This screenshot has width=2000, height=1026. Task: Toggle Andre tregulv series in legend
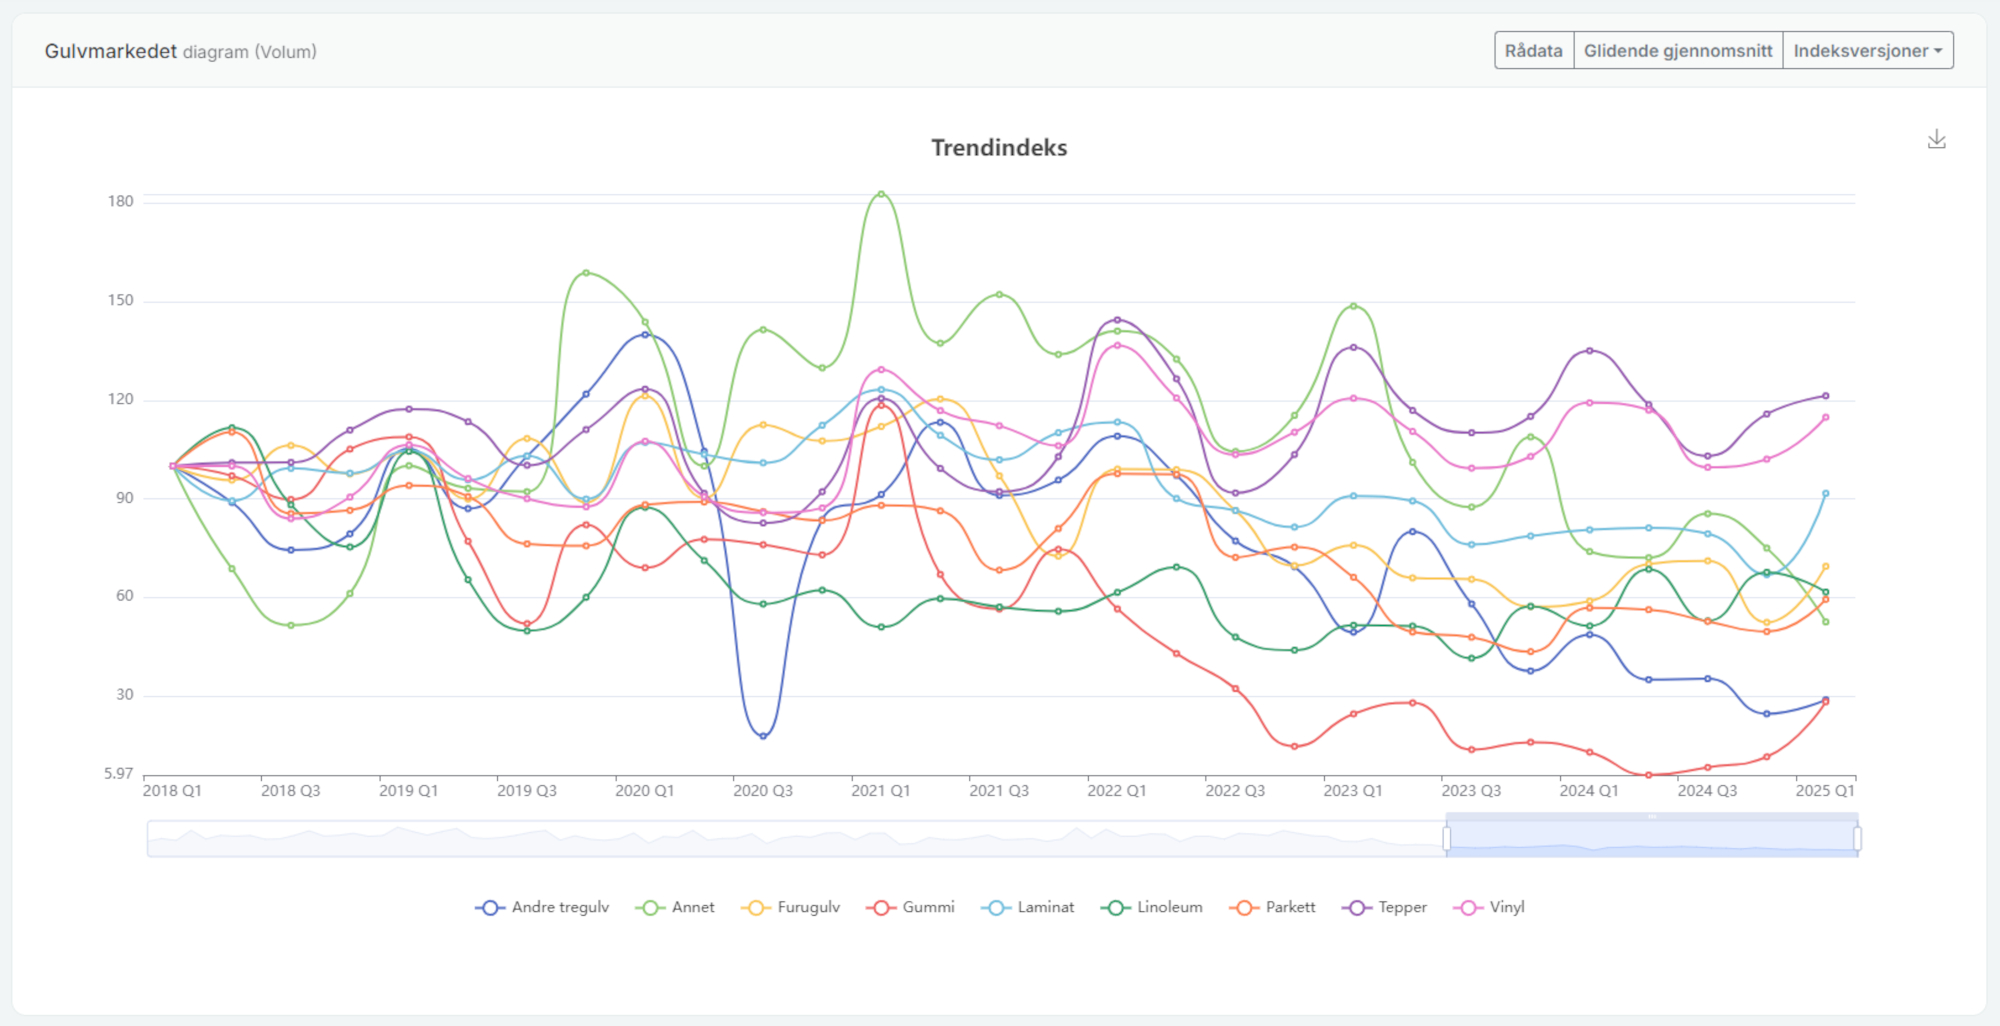542,907
